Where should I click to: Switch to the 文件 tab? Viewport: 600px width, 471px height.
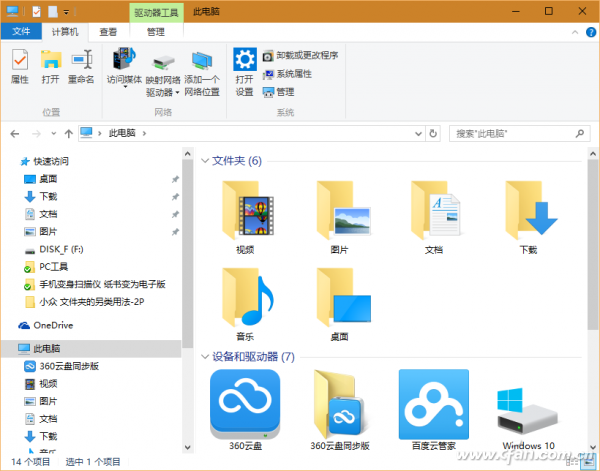[x=21, y=31]
